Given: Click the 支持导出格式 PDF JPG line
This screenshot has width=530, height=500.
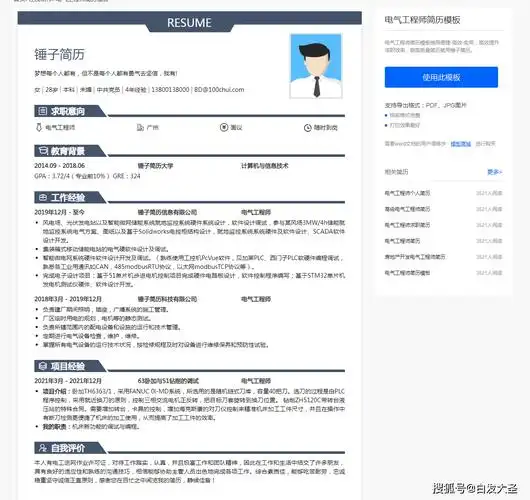Looking at the screenshot, I should (426, 105).
